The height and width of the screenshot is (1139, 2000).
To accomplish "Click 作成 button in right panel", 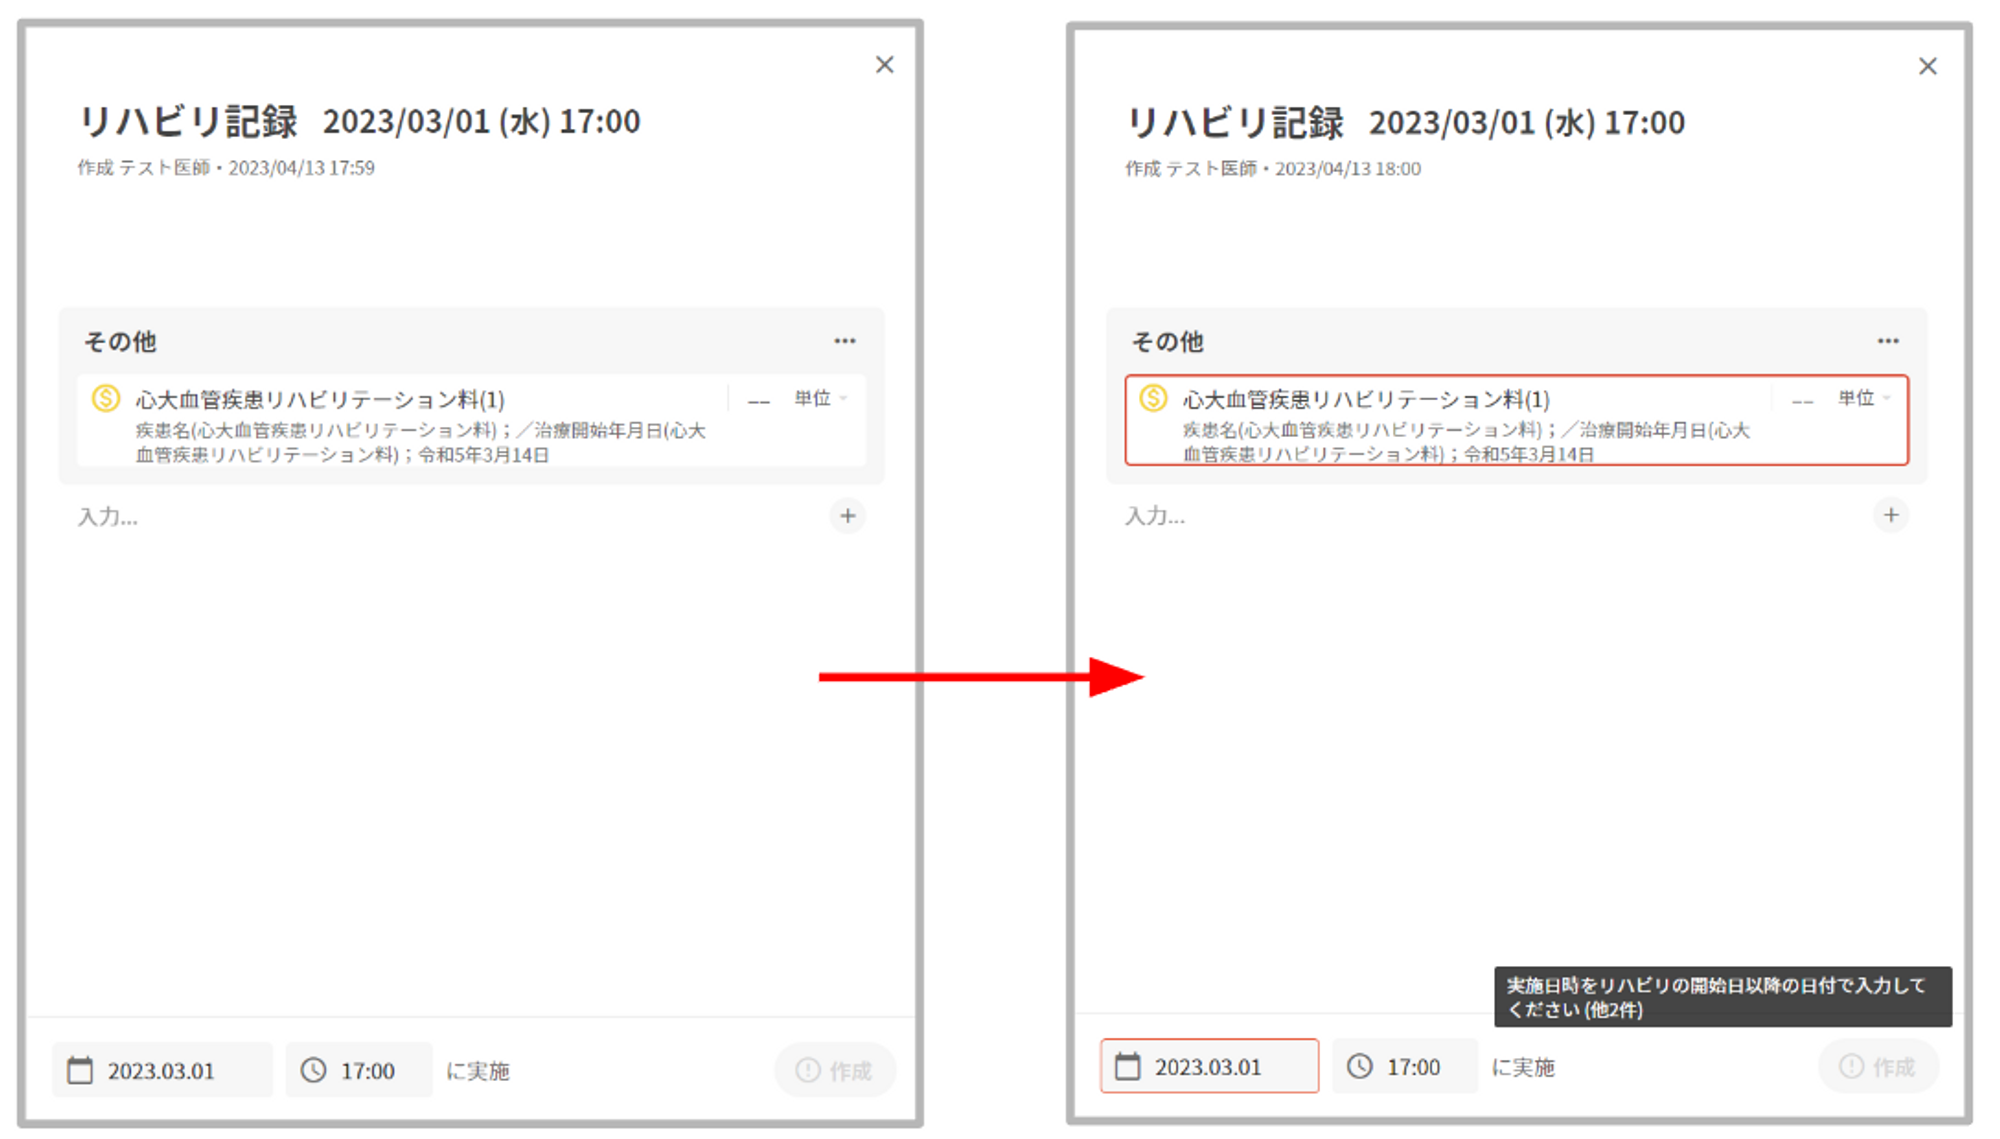I will [1878, 1067].
